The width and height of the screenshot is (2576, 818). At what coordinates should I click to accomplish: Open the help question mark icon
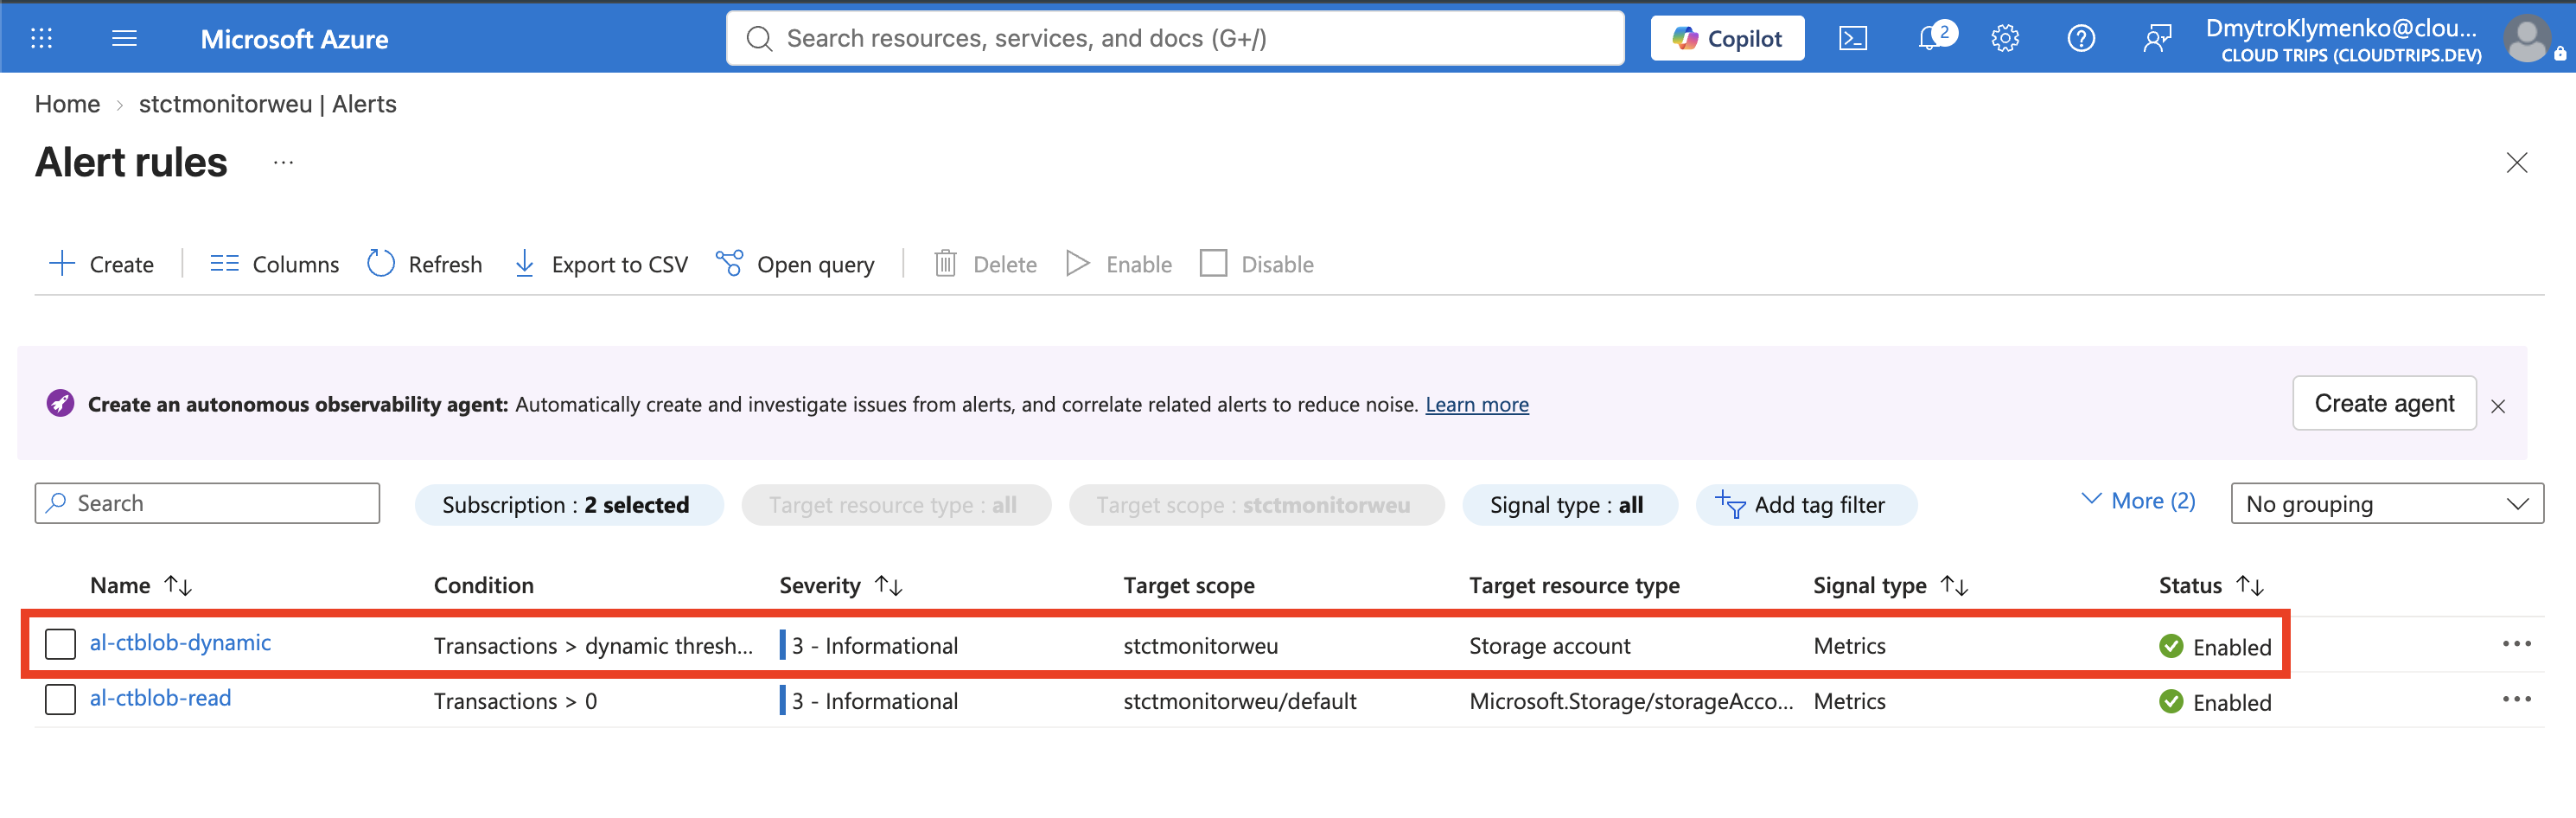2081,38
